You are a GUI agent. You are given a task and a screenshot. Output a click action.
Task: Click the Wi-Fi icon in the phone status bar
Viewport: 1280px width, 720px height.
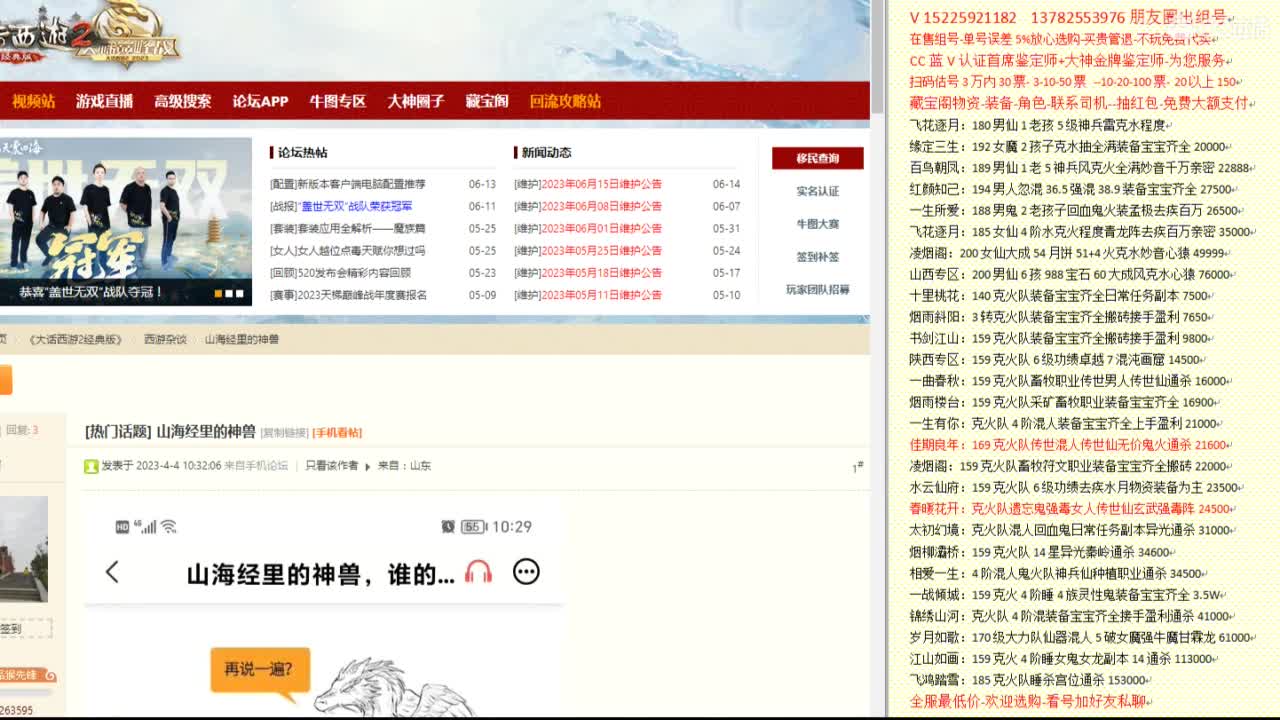tap(168, 527)
